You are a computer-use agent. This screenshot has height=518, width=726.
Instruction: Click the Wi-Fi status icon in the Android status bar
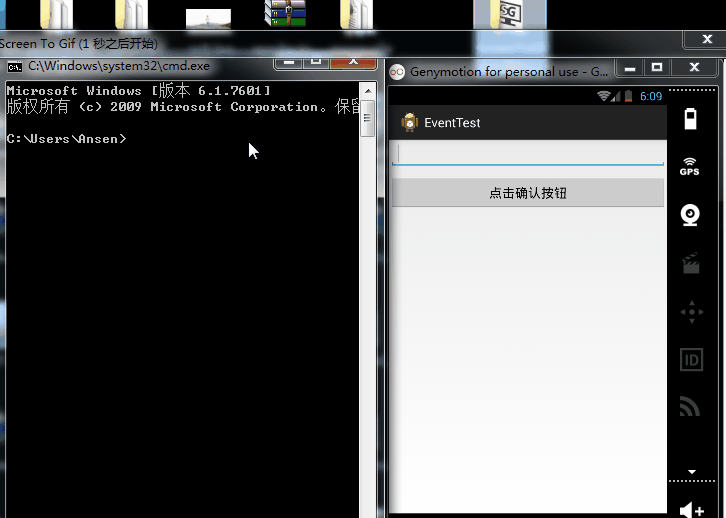tap(603, 96)
